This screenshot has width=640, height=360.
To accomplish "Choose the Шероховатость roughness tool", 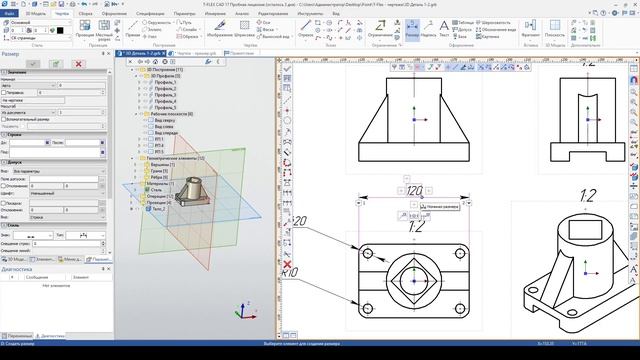I will (x=493, y=23).
